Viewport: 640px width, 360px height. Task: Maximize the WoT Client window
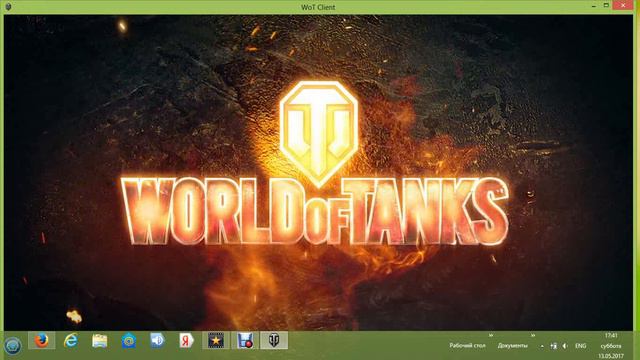click(607, 6)
